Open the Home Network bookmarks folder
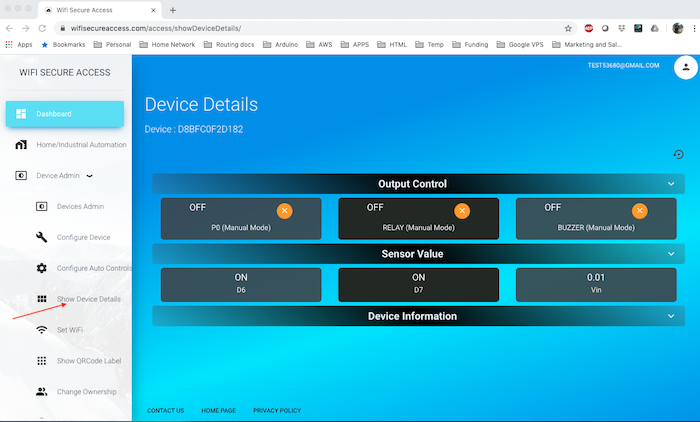The image size is (700, 422). 167,45
